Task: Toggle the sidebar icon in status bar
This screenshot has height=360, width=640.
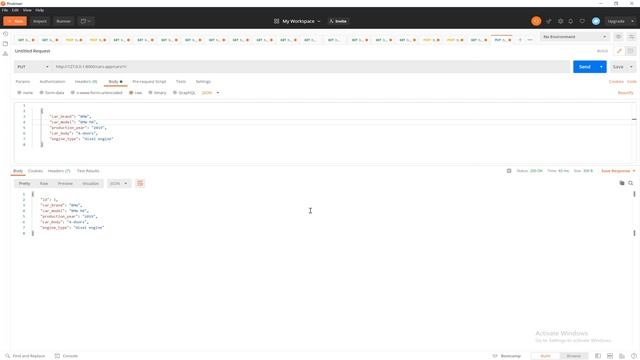Action: click(x=598, y=356)
